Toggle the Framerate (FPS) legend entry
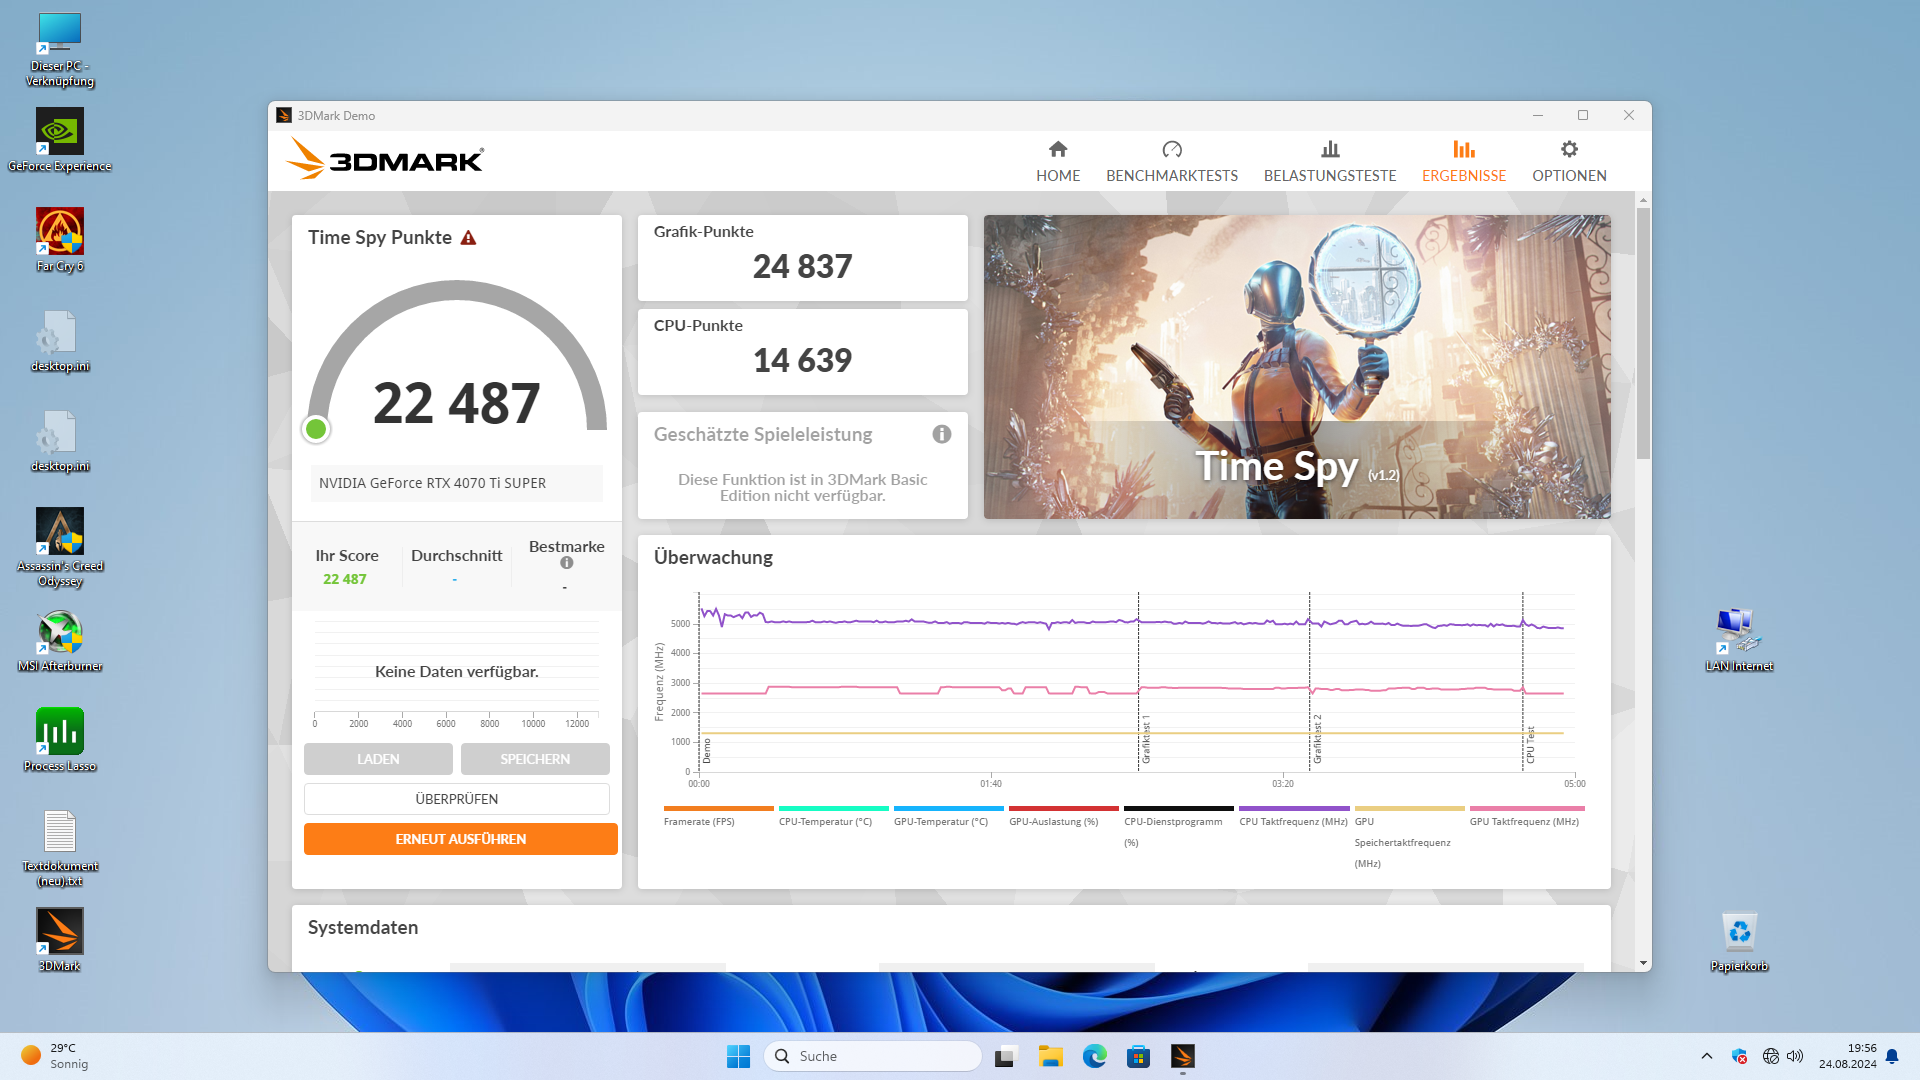 pos(699,822)
